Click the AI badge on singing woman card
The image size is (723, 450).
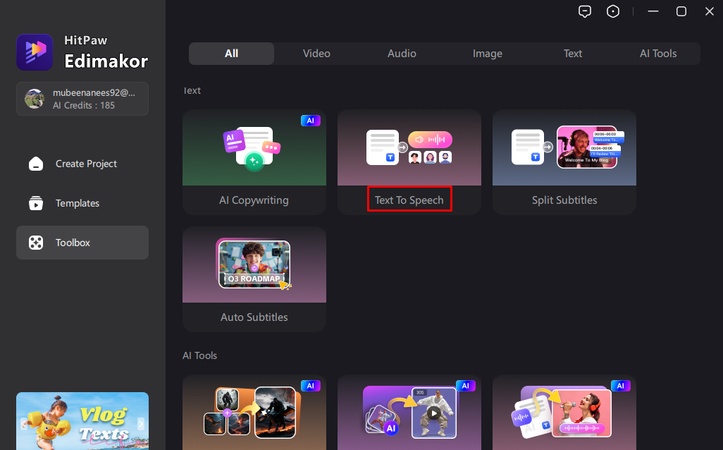pos(620,386)
